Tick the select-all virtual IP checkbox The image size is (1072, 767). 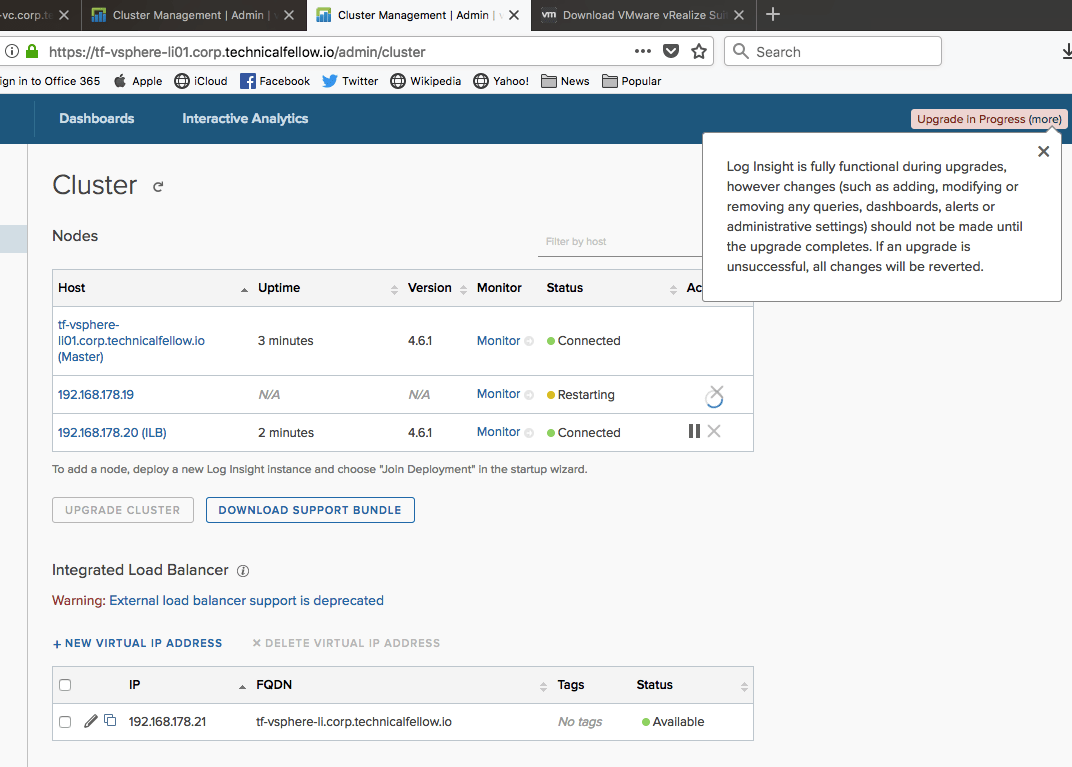tap(65, 685)
